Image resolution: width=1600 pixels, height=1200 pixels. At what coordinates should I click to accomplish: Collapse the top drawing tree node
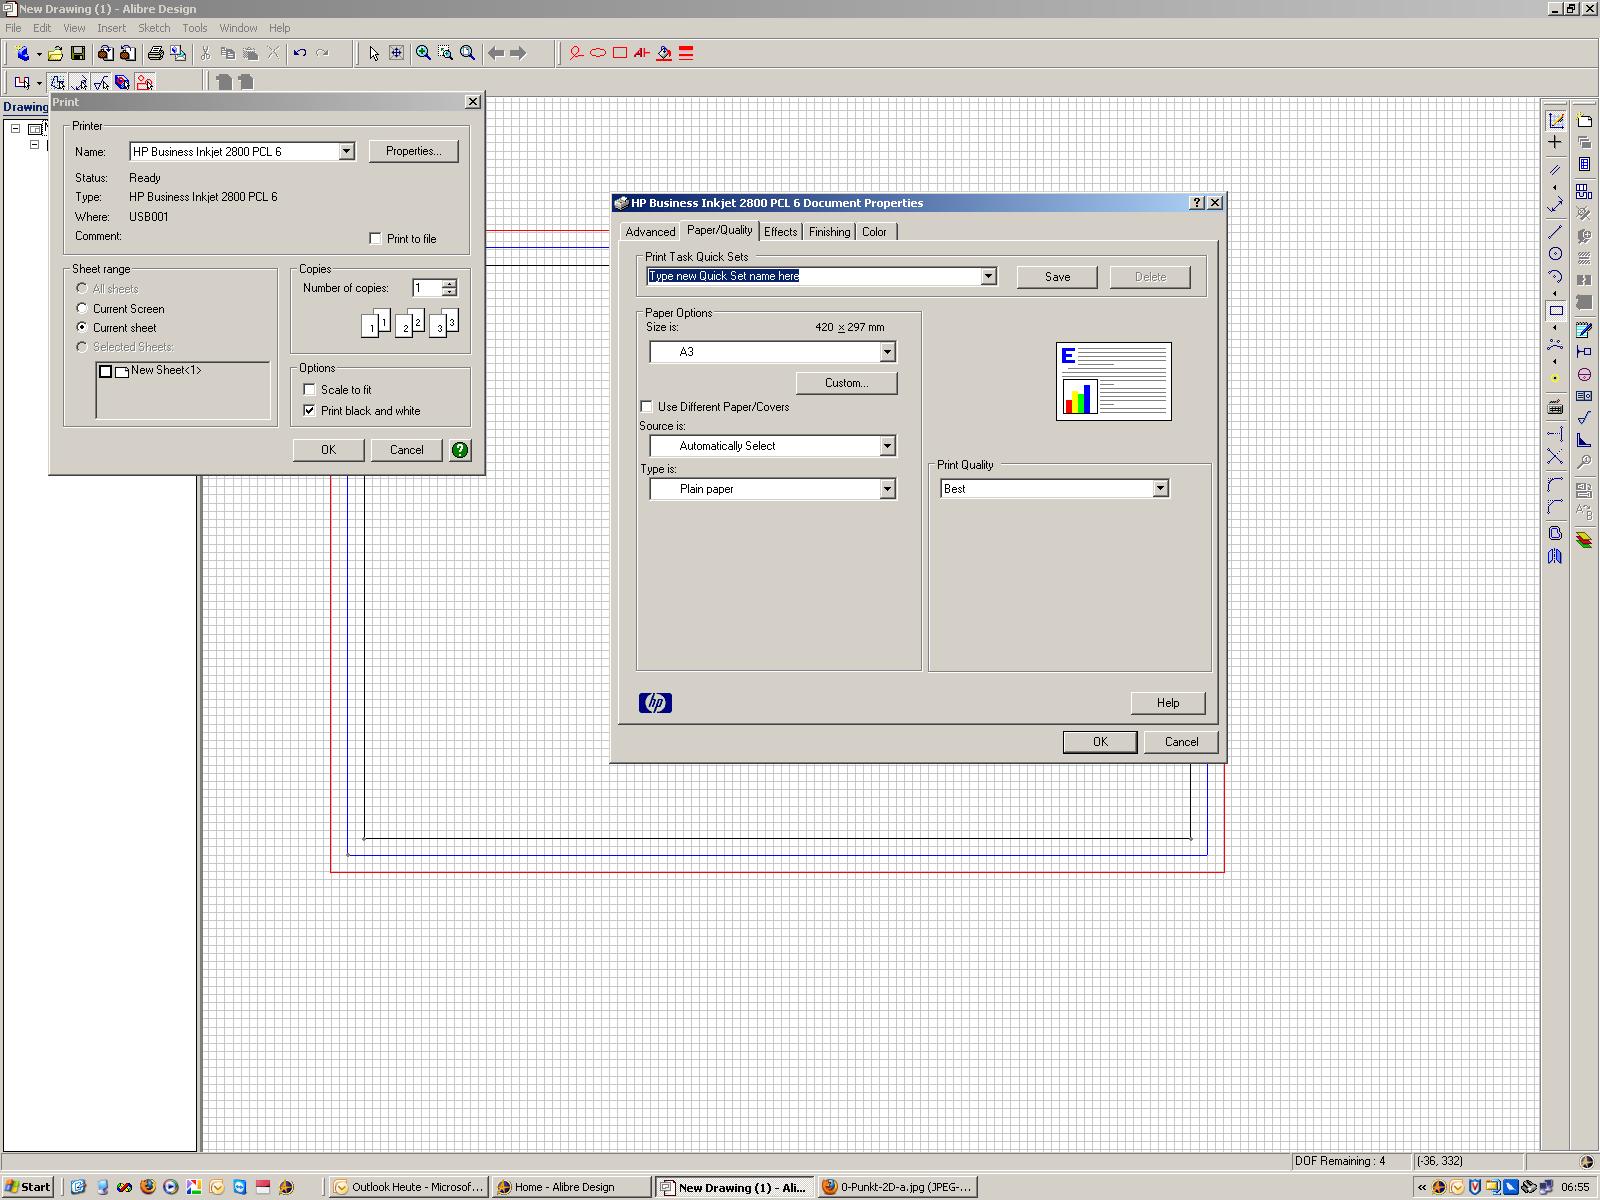[x=16, y=128]
